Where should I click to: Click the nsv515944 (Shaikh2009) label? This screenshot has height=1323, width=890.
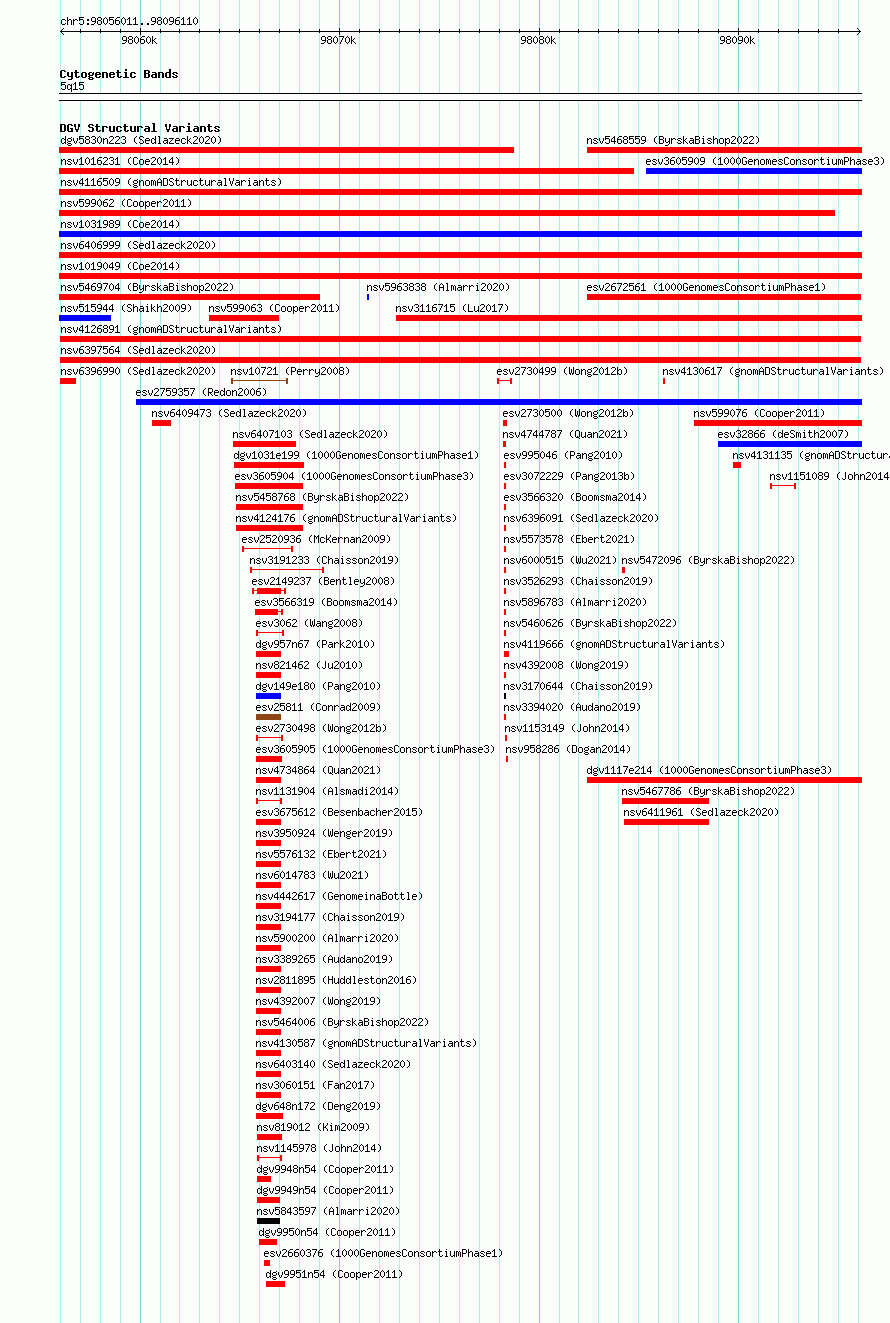click(x=126, y=309)
